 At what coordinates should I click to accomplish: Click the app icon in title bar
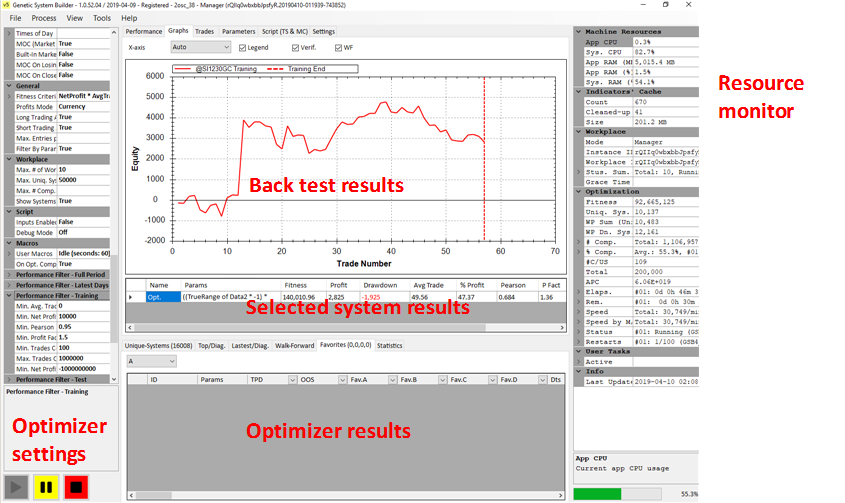pos(8,5)
